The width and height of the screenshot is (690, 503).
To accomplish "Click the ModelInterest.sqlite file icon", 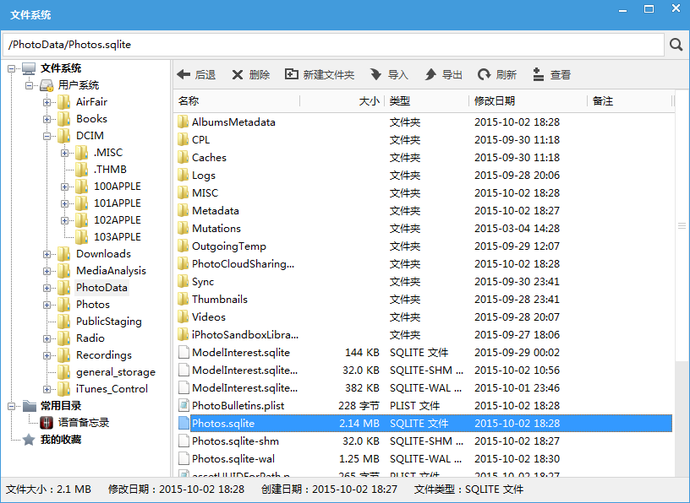I will pyautogui.click(x=184, y=352).
